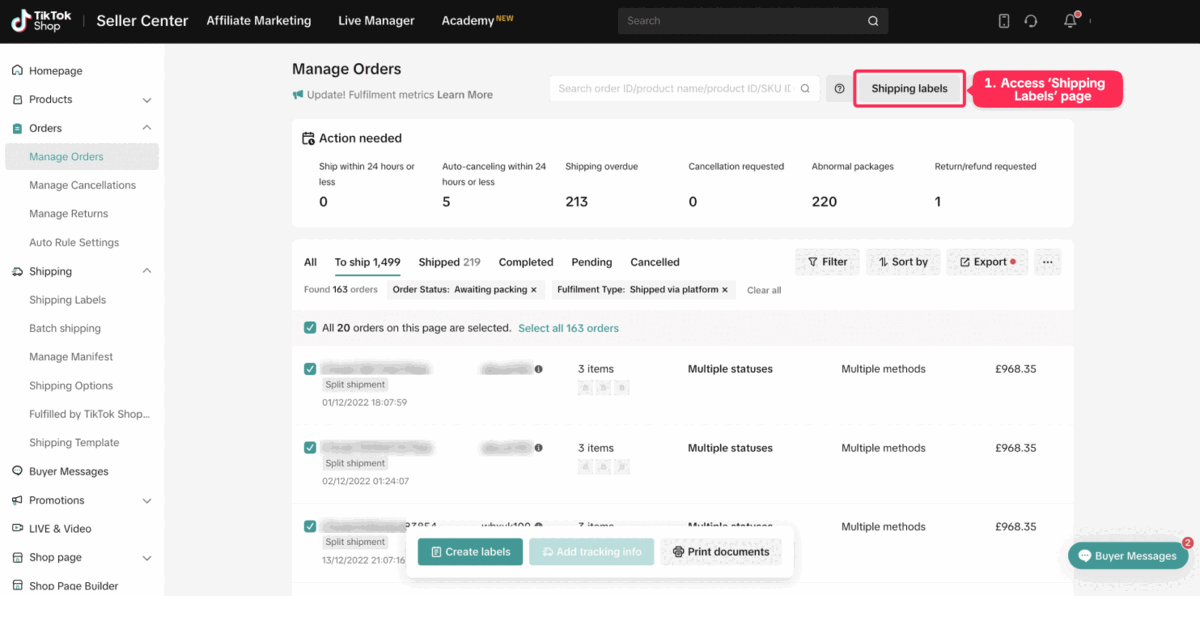Screen dimensions: 1200x621
Task: Open Affiliate Marketing in top menu
Action: pyautogui.click(x=258, y=21)
